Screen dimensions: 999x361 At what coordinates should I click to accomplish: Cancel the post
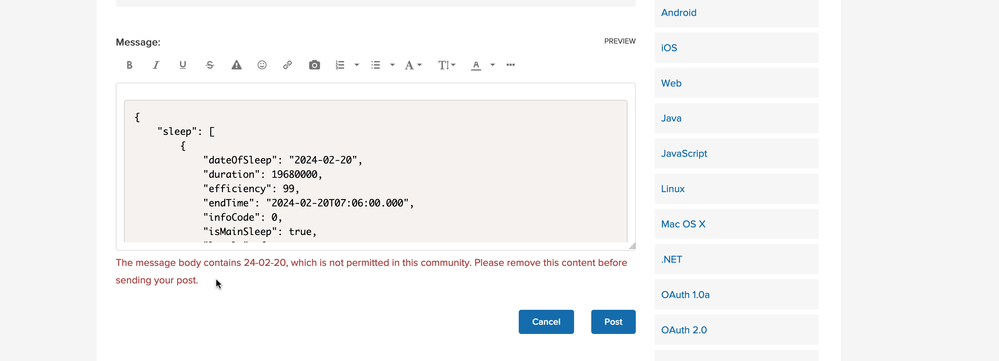coord(546,322)
